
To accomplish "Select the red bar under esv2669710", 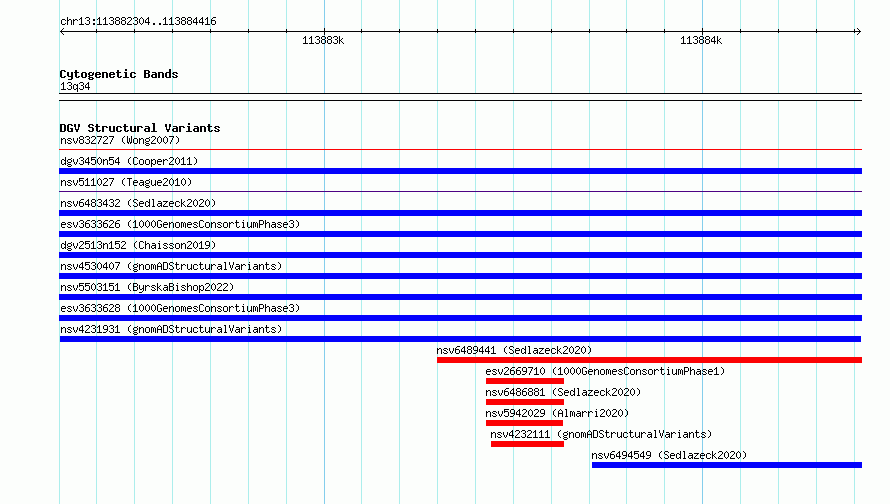I will (525, 381).
